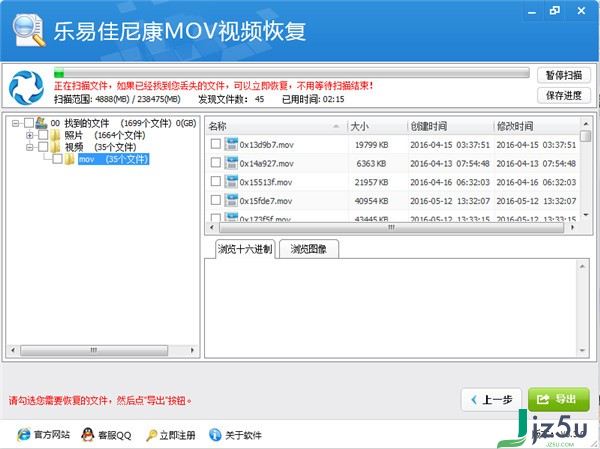The width and height of the screenshot is (600, 449).
Task: Click the mov folder icon
Action: [x=69, y=159]
